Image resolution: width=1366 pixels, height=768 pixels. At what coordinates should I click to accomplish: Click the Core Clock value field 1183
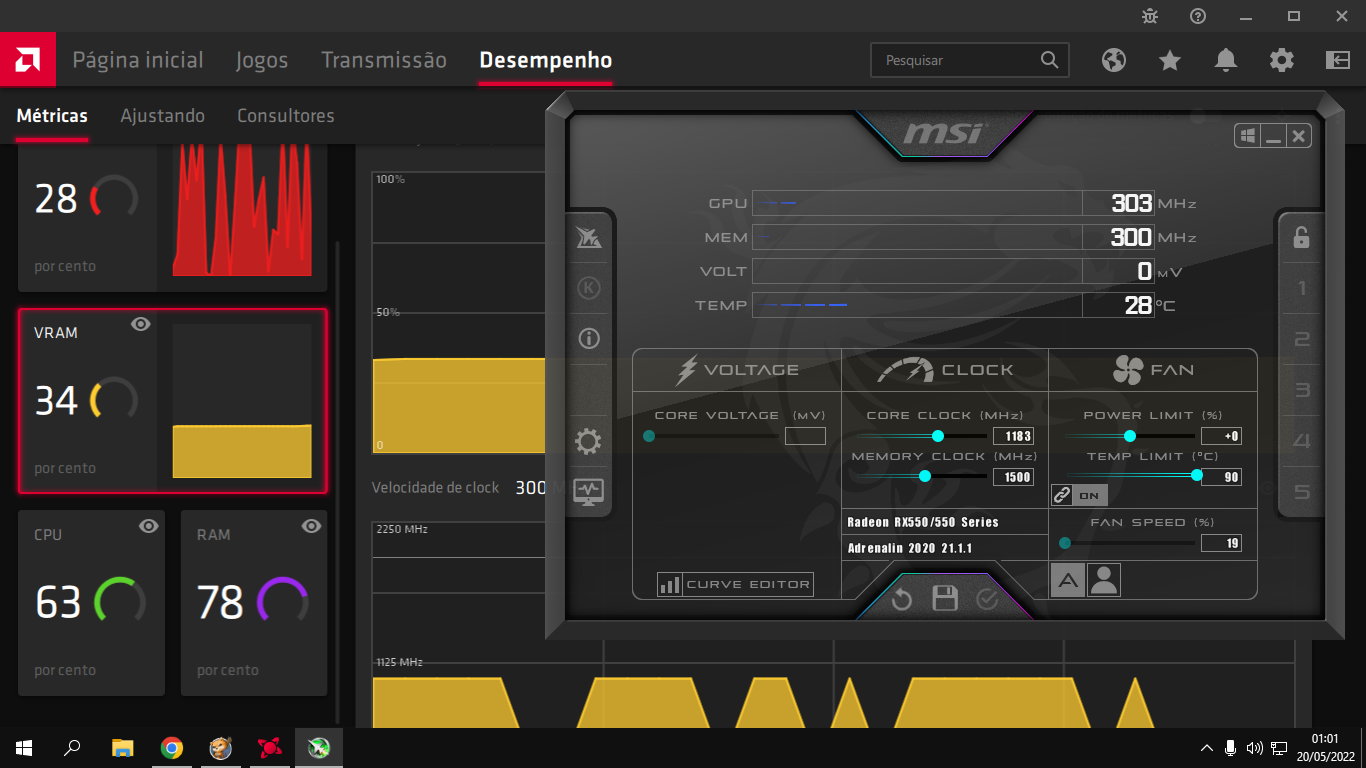tap(1013, 436)
